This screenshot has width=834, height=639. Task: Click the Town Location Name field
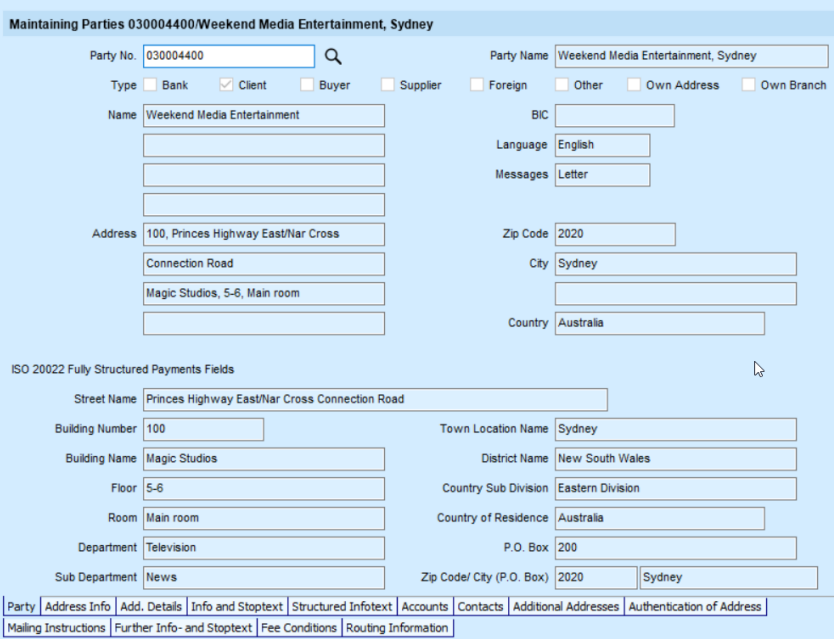pos(675,429)
